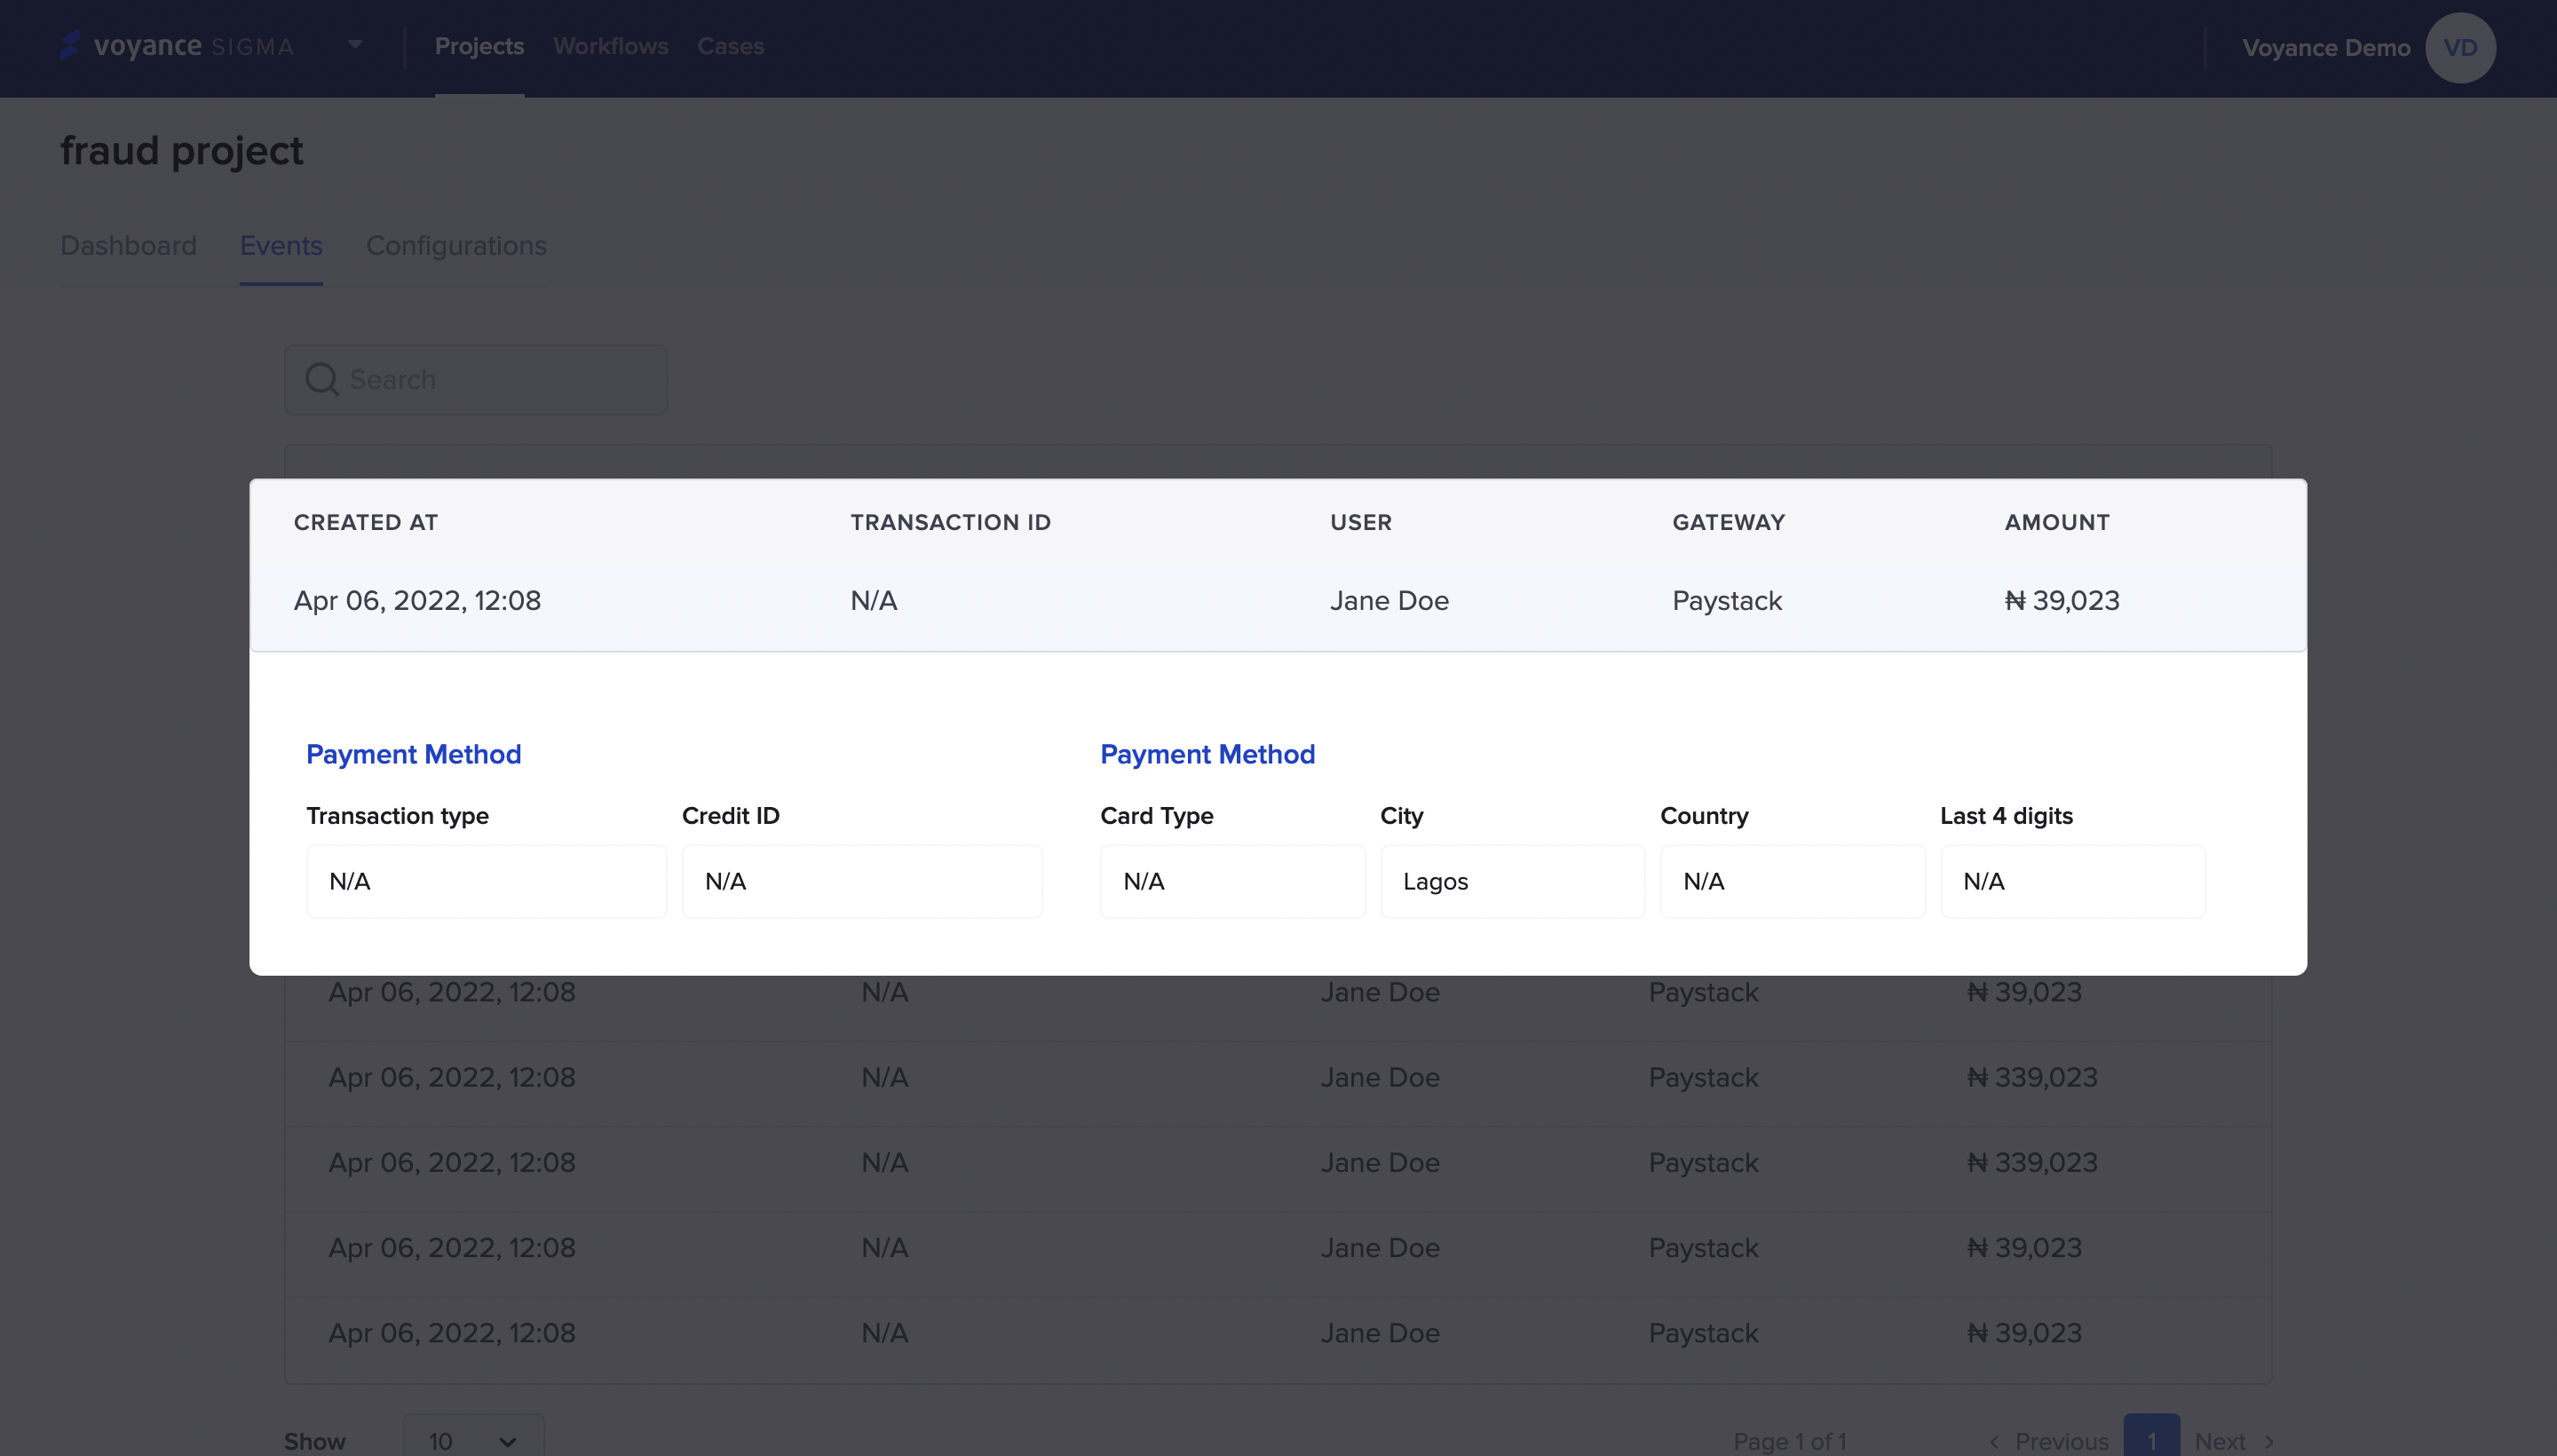Viewport: 2557px width, 1456px height.
Task: Click the Last 4 digits field
Action: coord(2072,881)
